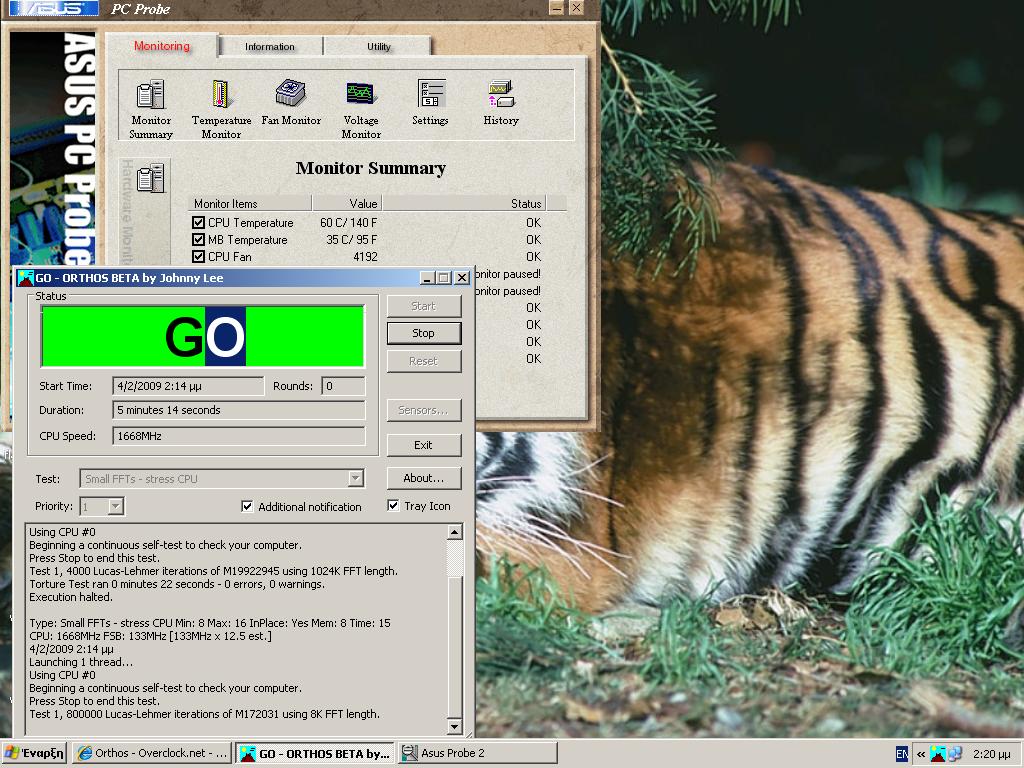Switch to Asus Probe 2 taskbar item
Image resolution: width=1024 pixels, height=768 pixels.
478,753
